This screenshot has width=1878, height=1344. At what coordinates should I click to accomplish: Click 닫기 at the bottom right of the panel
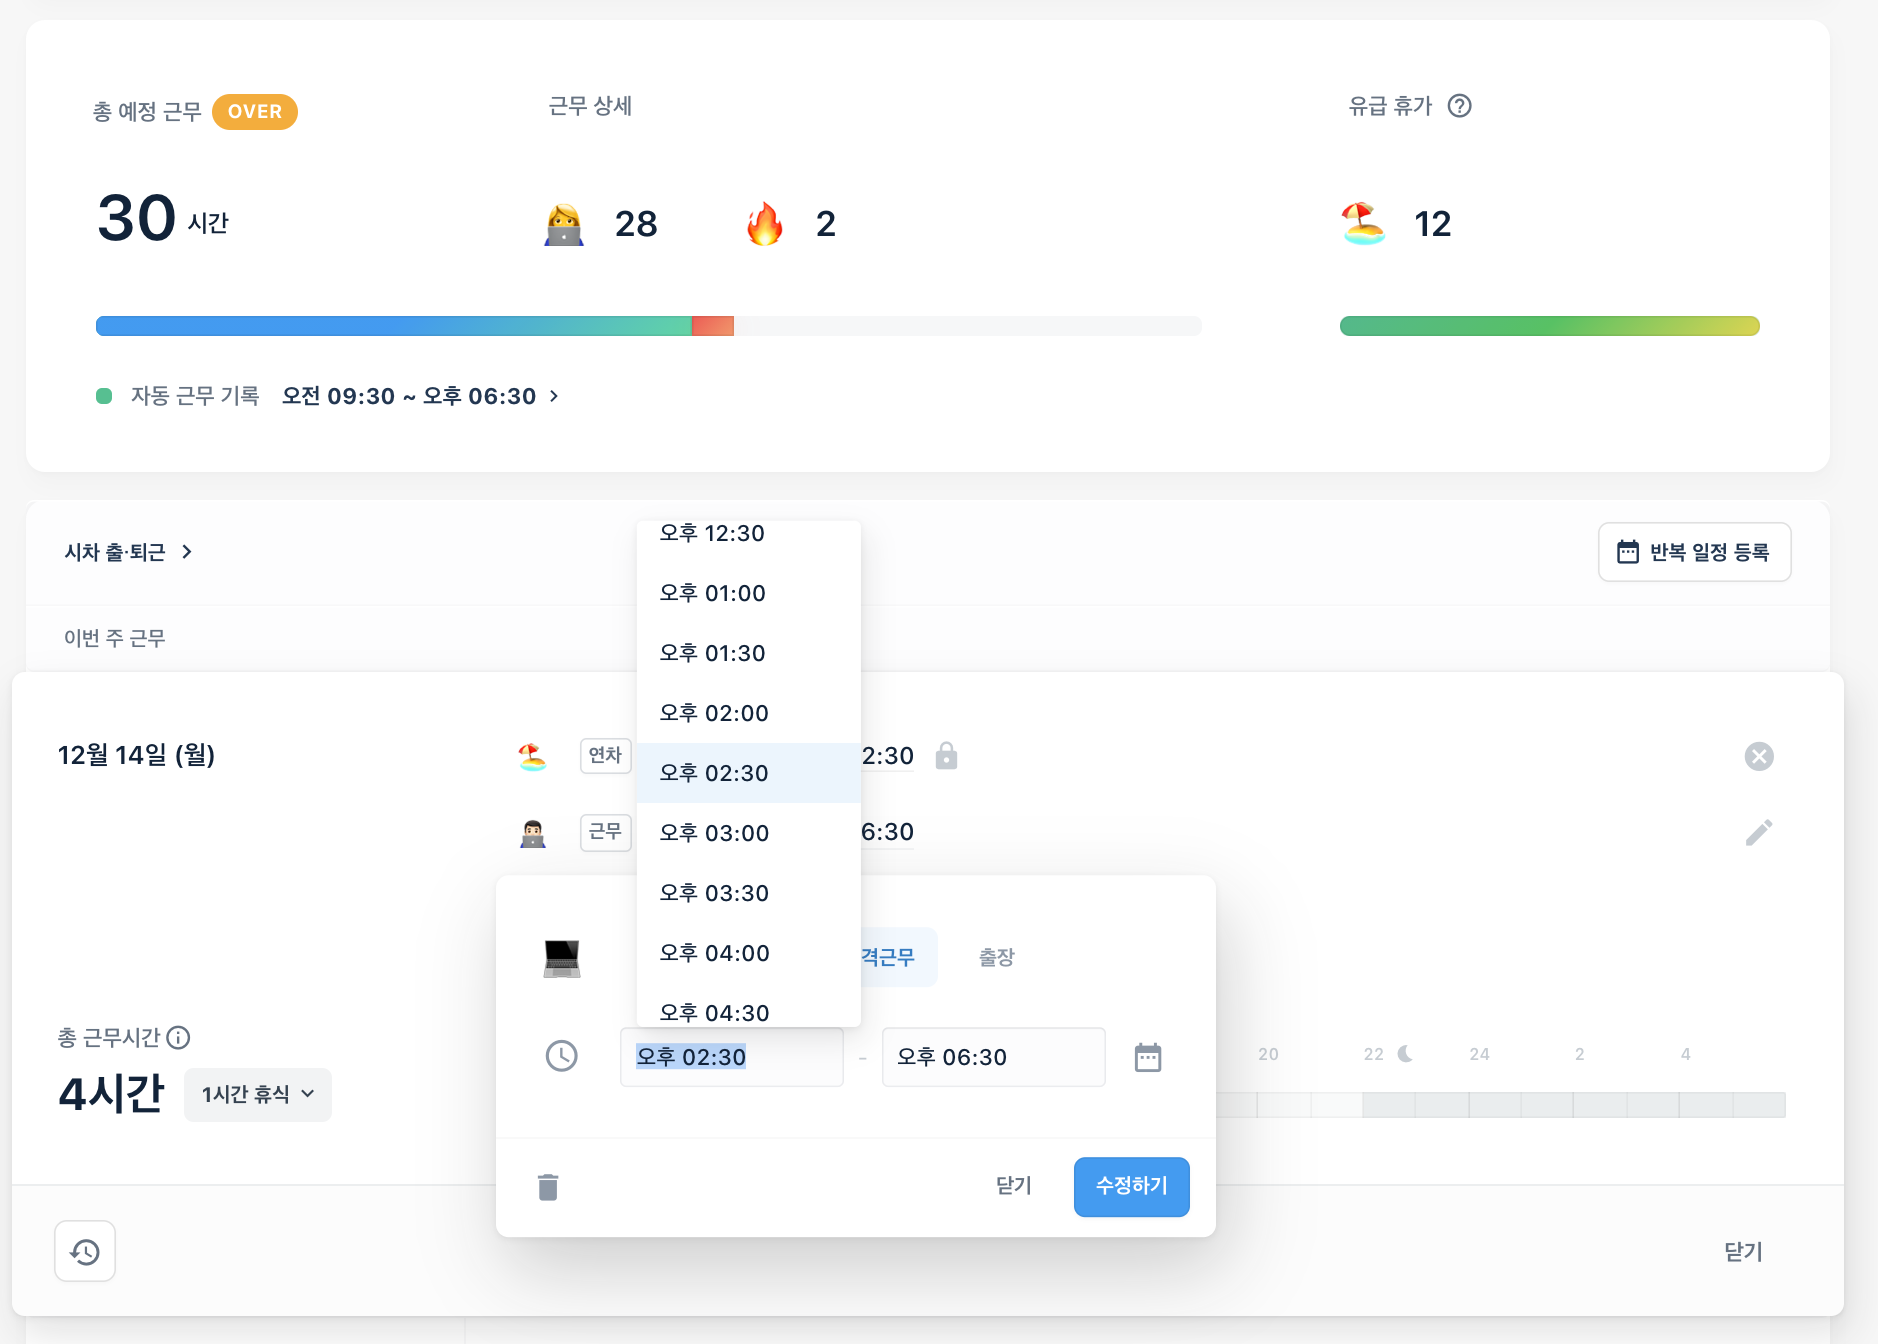tap(1743, 1252)
